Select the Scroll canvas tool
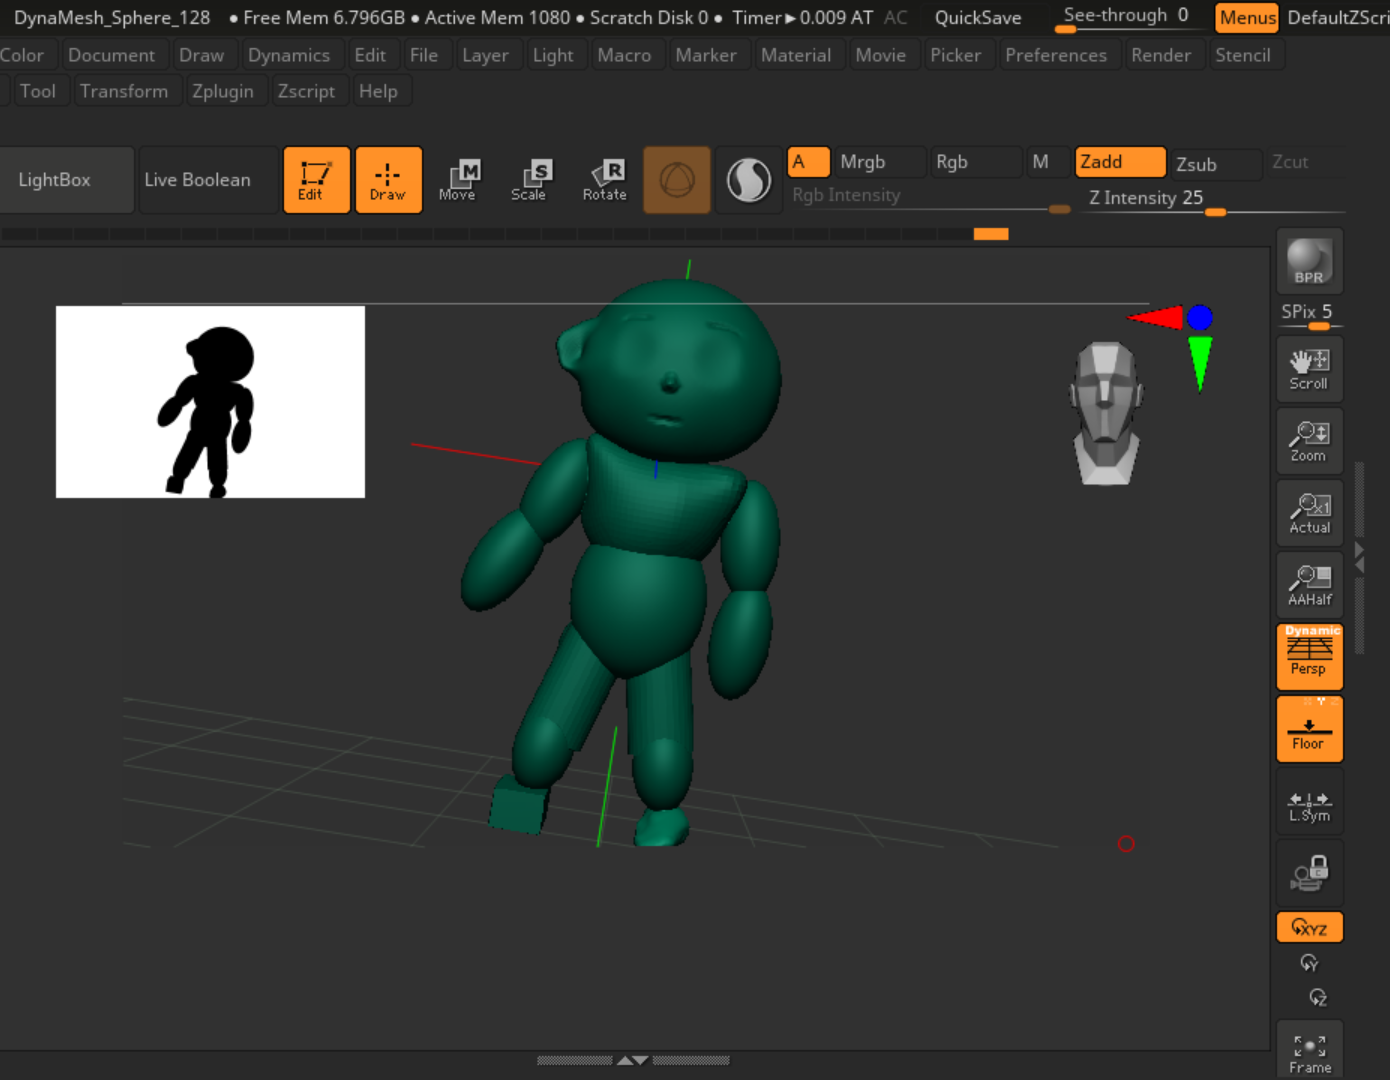This screenshot has width=1390, height=1080. point(1309,369)
